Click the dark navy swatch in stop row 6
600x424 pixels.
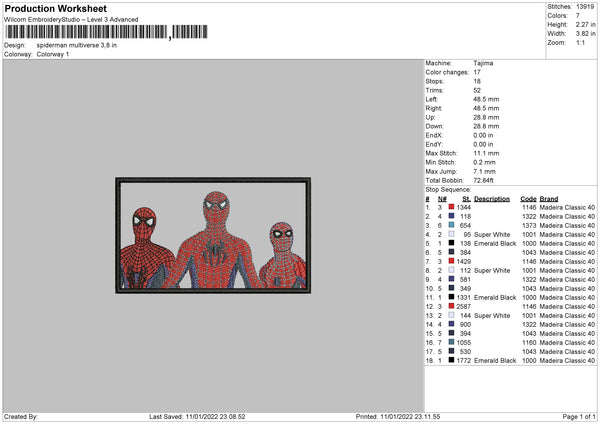click(452, 252)
